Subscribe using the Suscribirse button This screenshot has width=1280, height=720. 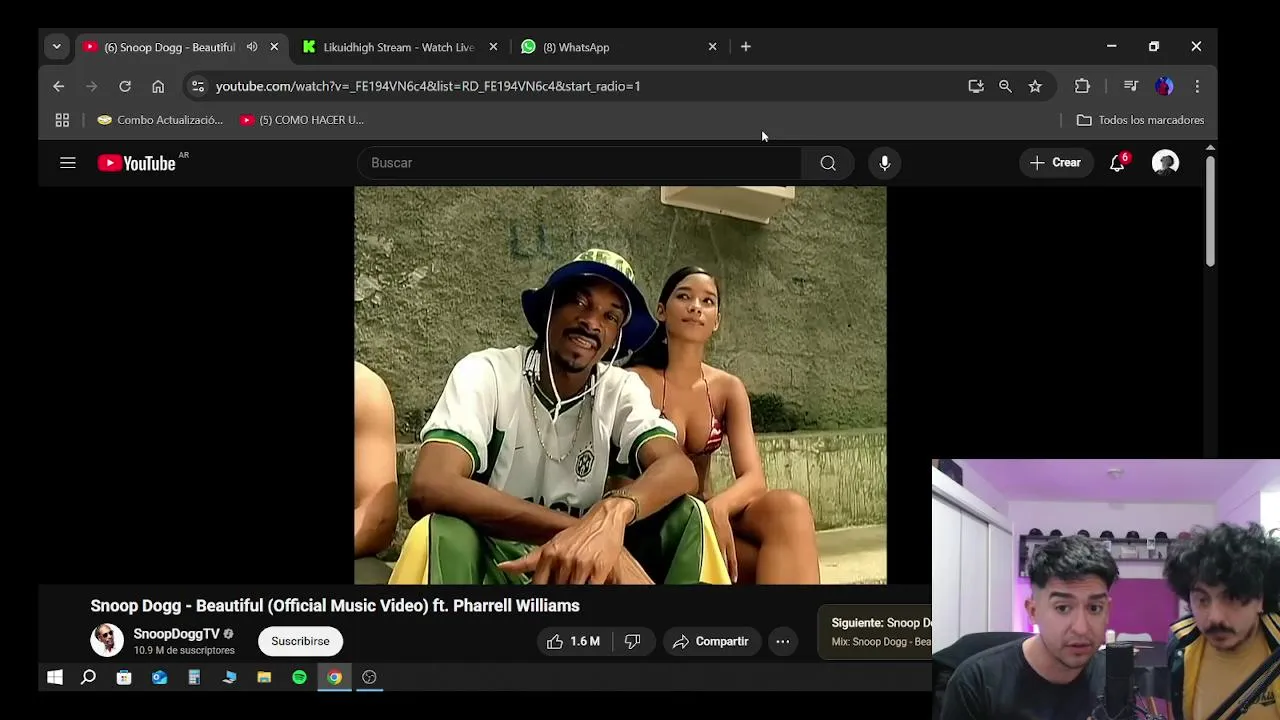tap(300, 642)
